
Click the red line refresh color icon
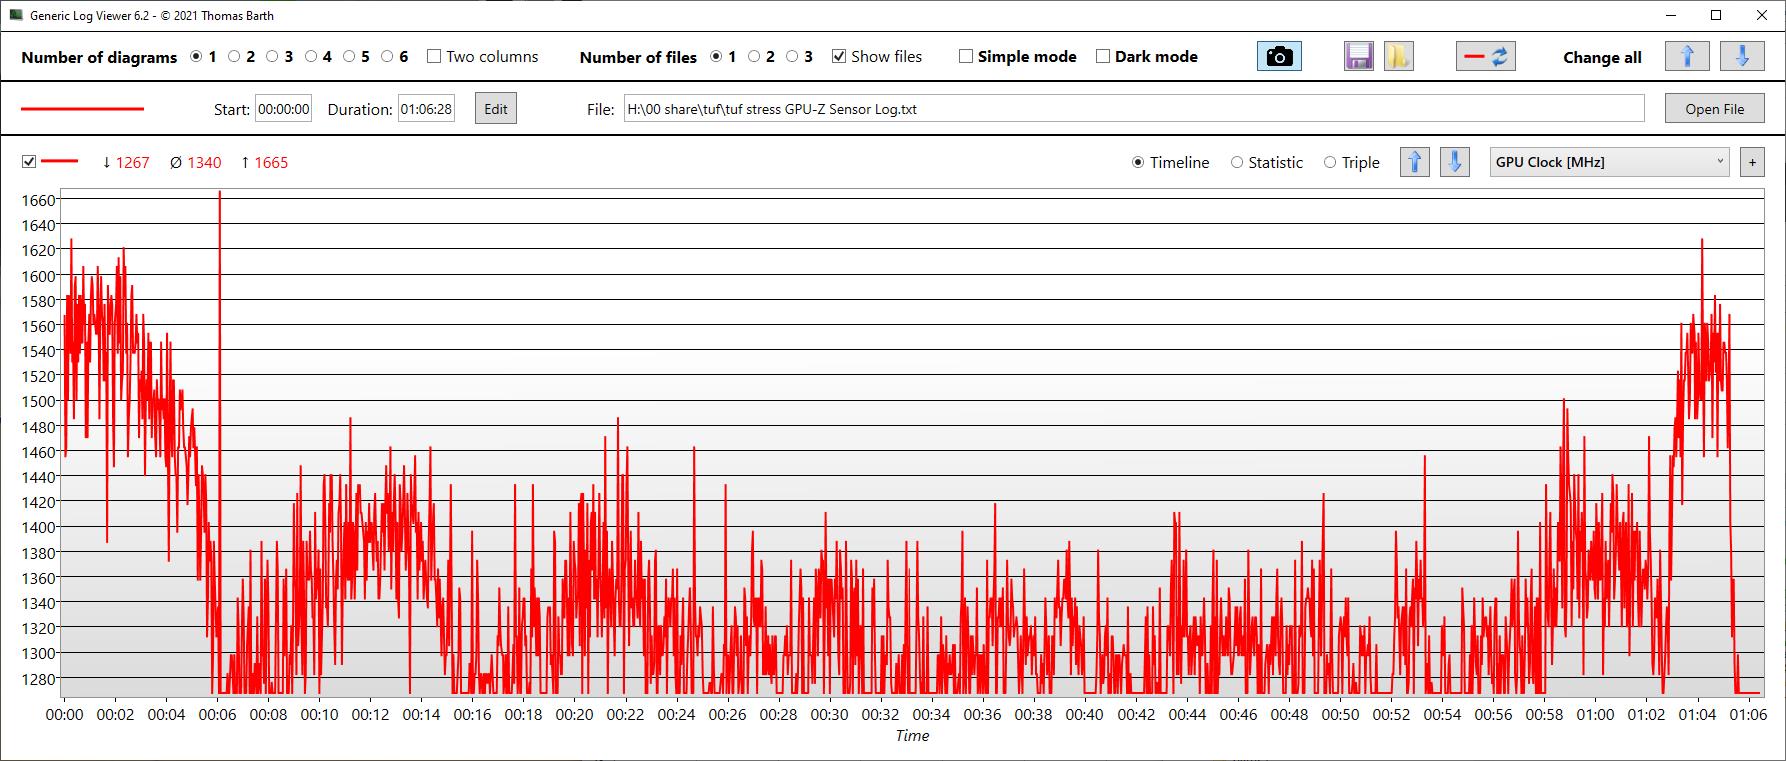click(1485, 57)
